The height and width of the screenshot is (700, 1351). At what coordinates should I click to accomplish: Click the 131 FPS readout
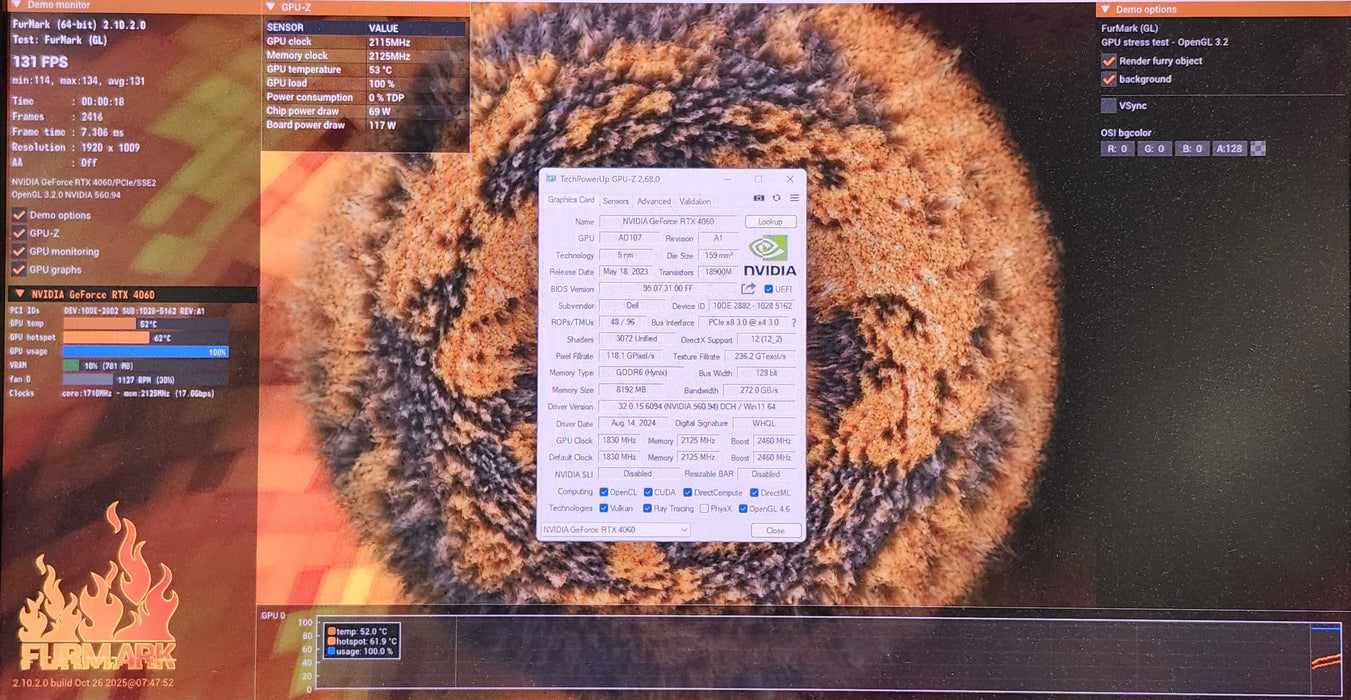click(40, 61)
